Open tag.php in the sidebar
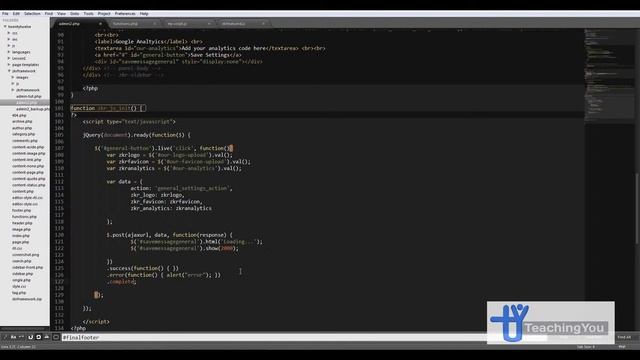The image size is (640, 360). tap(19, 293)
